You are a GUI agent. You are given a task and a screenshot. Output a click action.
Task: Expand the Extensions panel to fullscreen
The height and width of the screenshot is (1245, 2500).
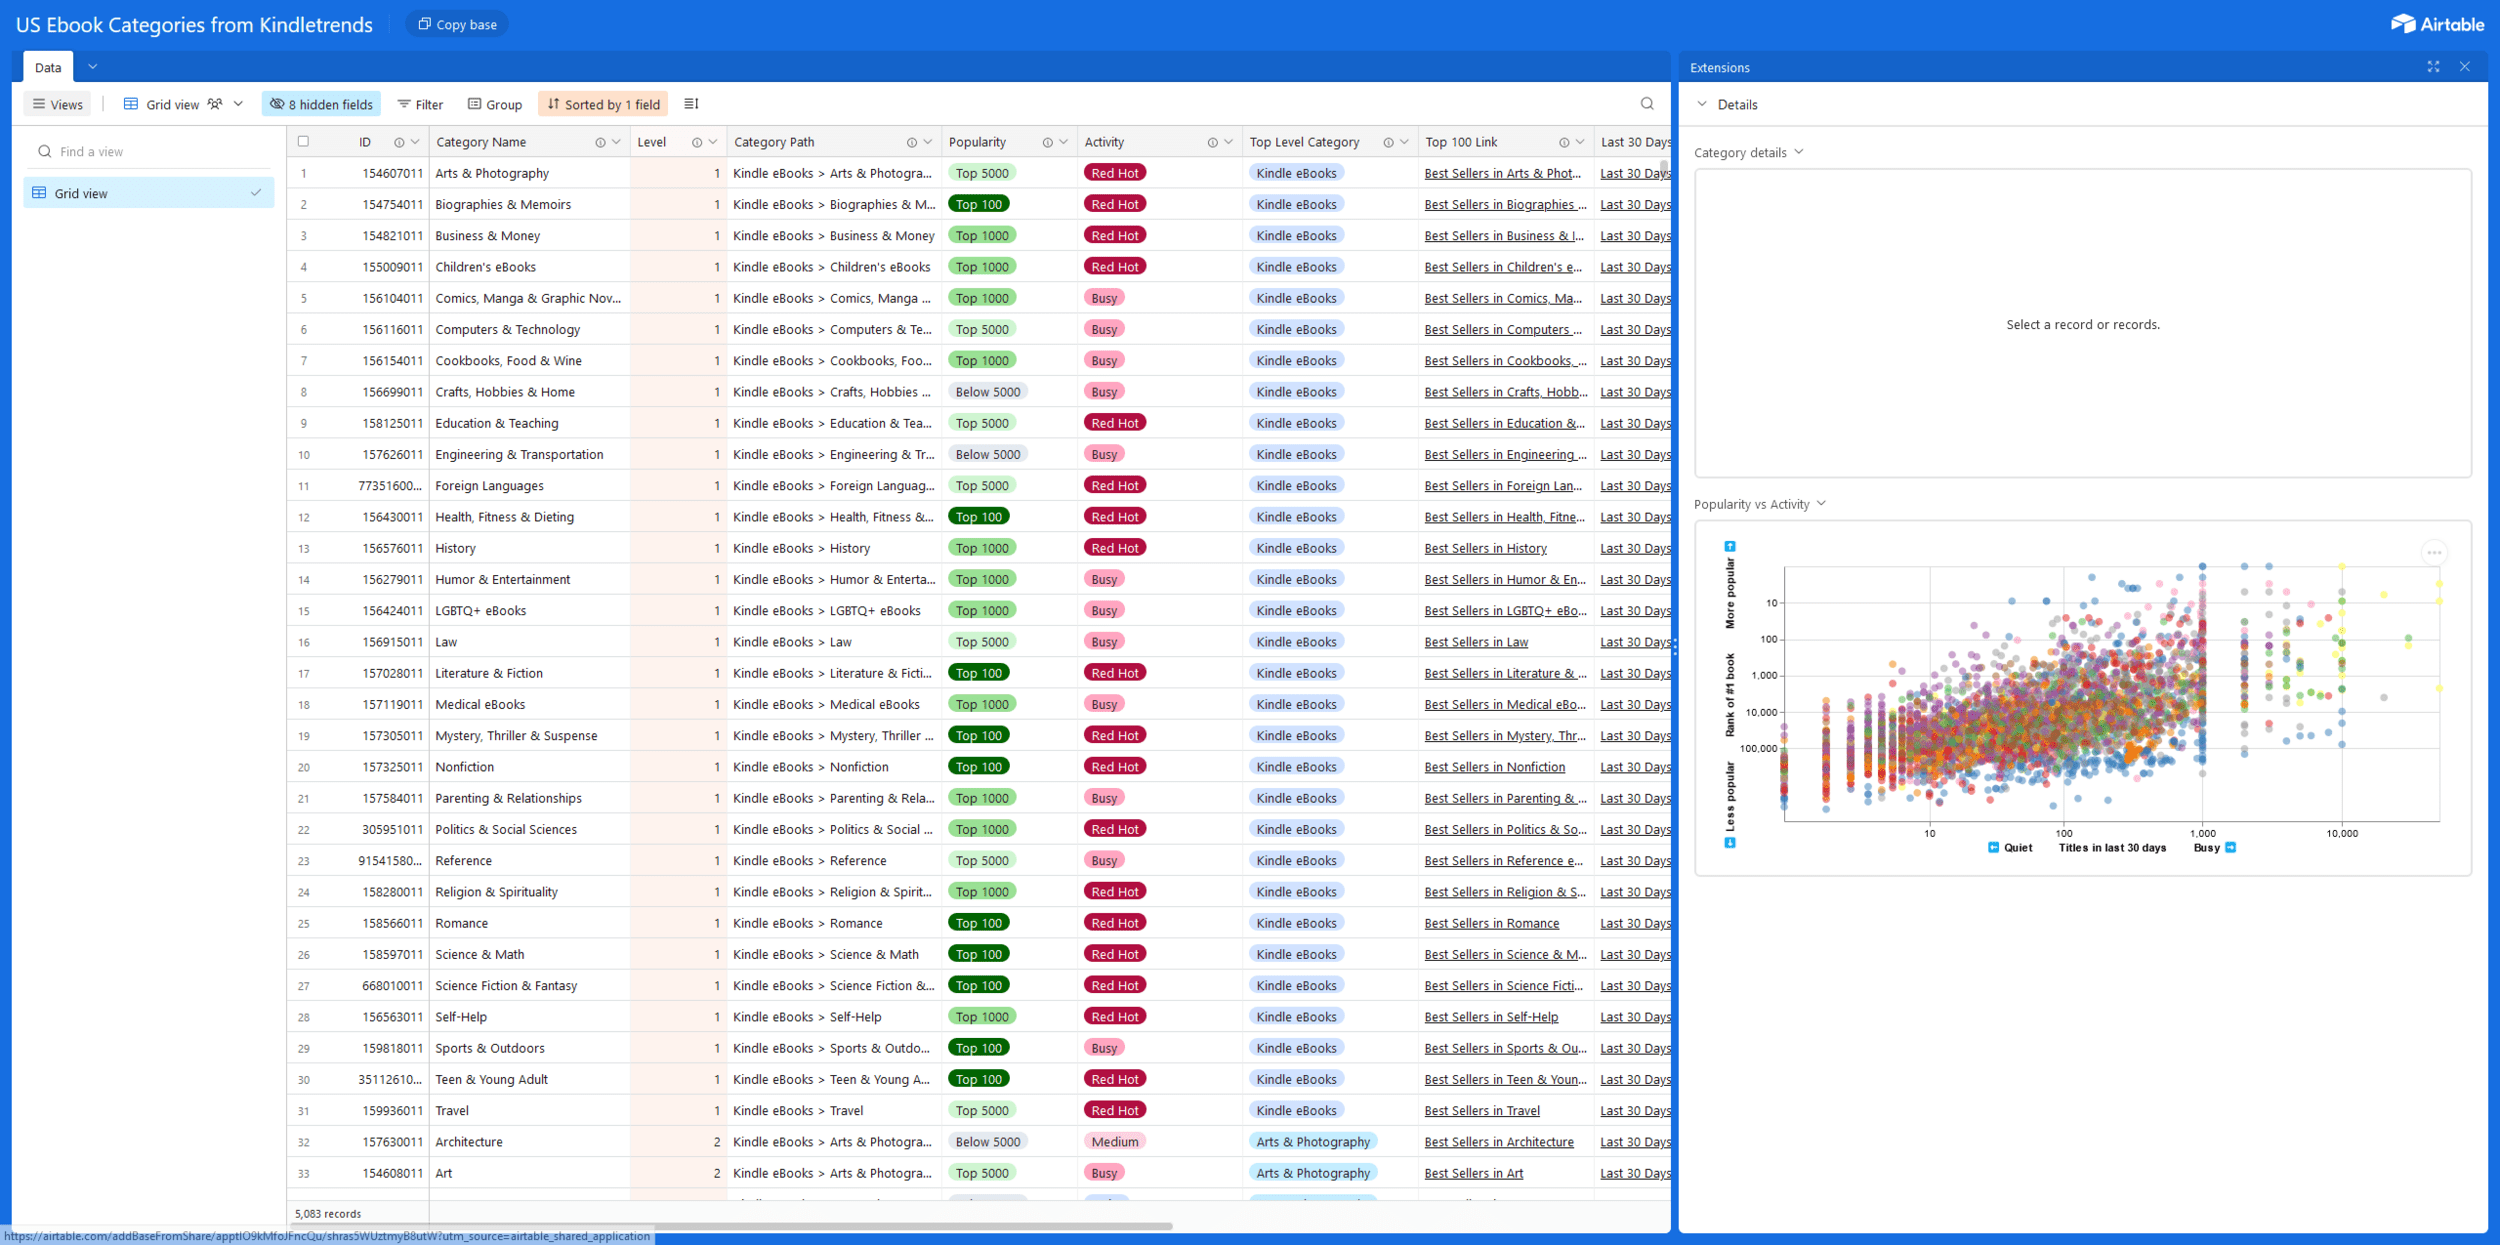tap(2433, 67)
